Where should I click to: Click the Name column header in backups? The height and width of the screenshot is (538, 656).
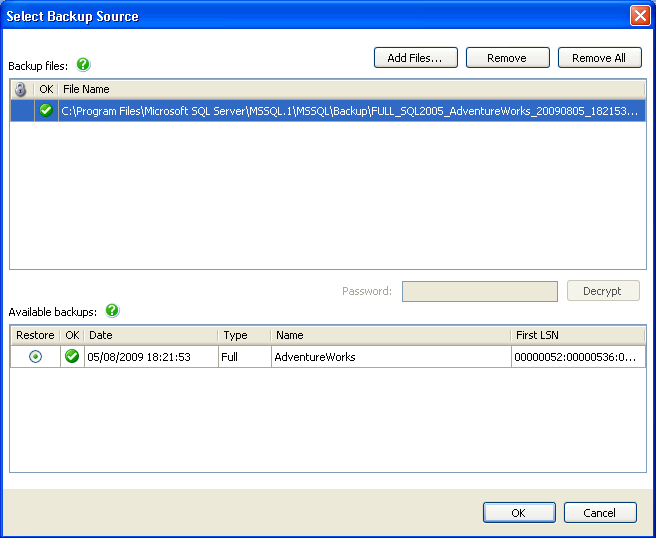pos(390,335)
